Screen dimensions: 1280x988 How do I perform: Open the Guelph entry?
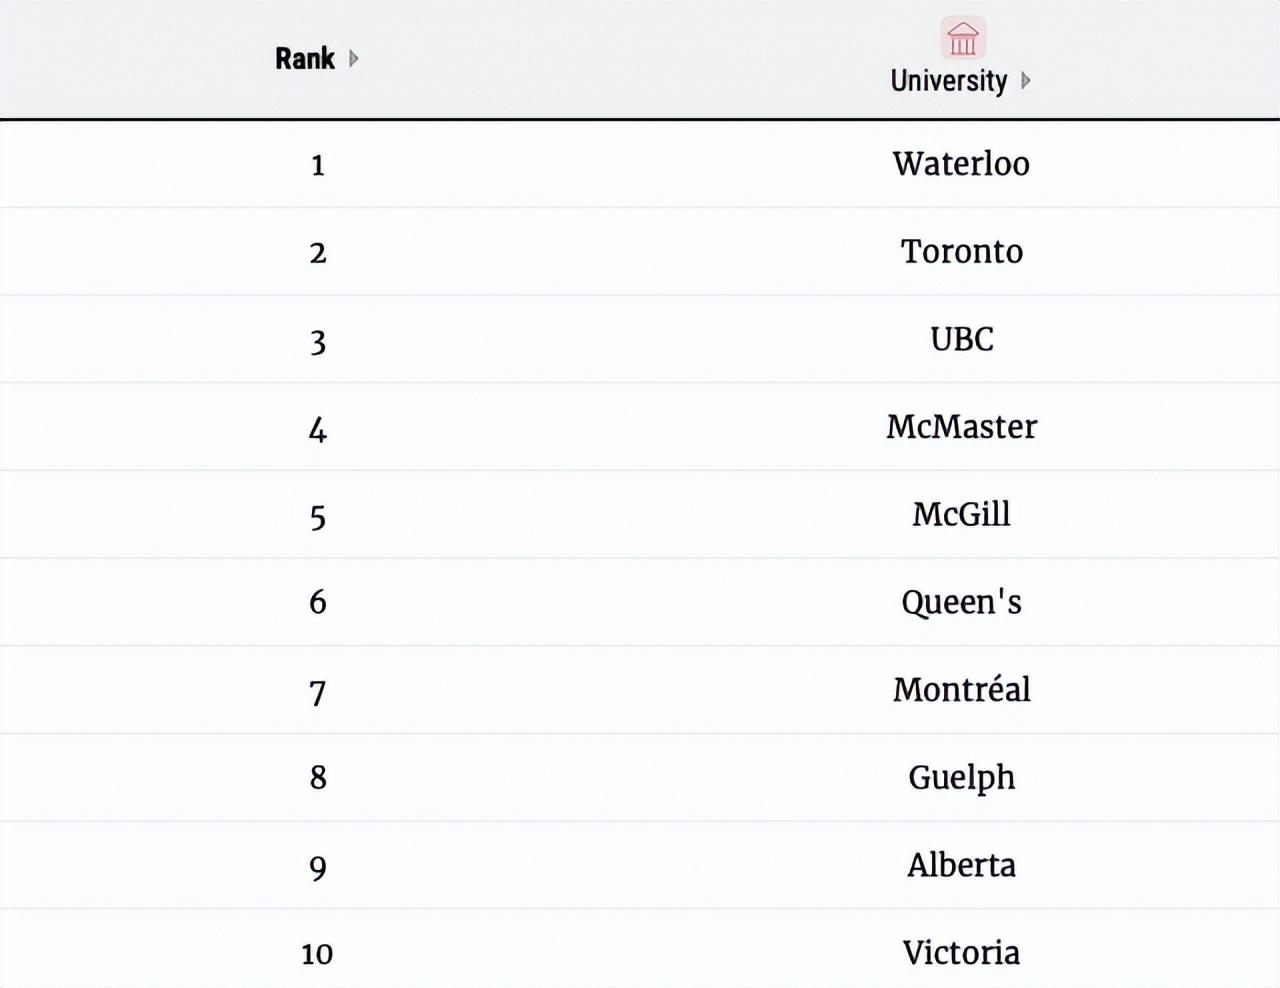pos(961,778)
